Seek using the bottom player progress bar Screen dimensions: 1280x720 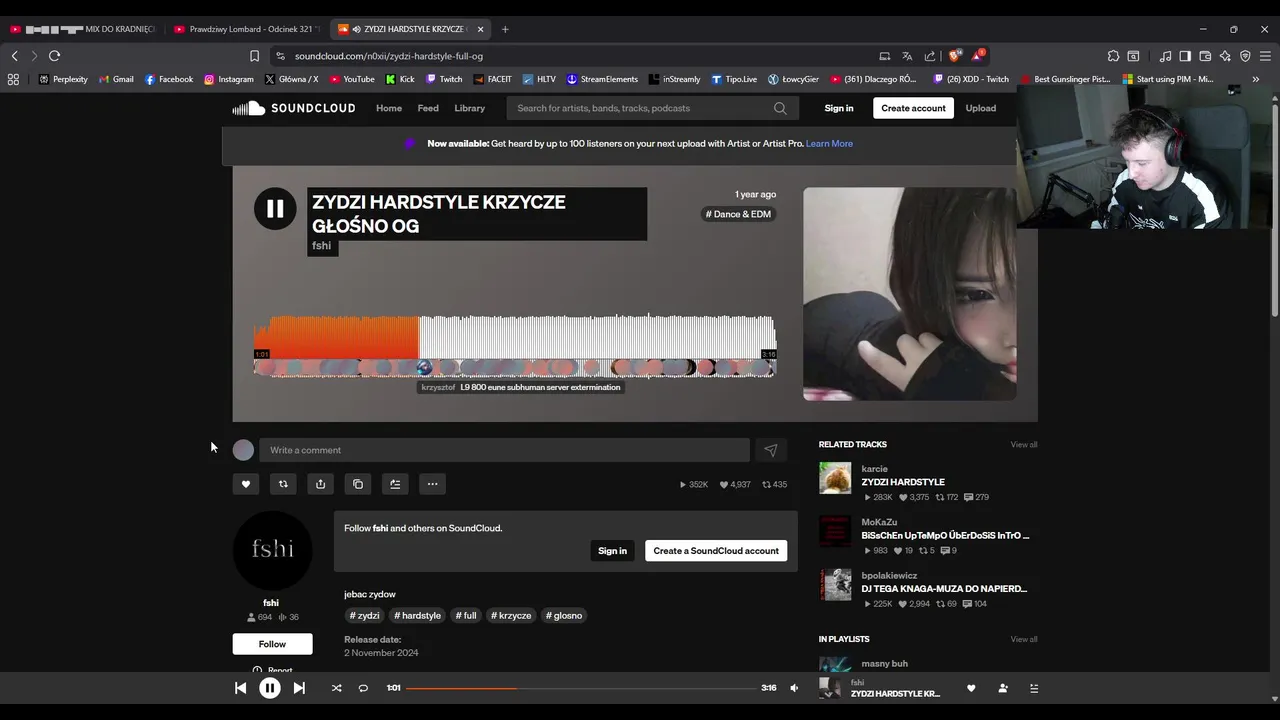click(x=581, y=688)
